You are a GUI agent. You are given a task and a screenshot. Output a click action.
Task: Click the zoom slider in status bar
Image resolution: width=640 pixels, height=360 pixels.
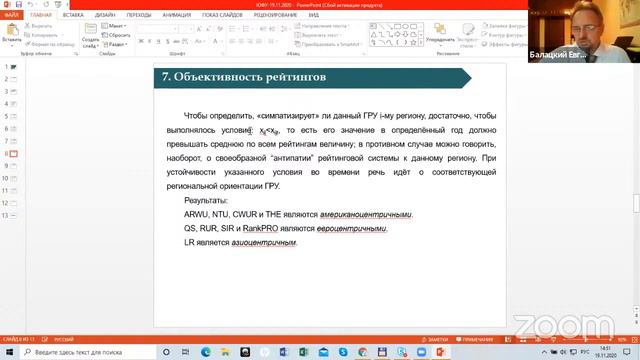pyautogui.click(x=586, y=340)
